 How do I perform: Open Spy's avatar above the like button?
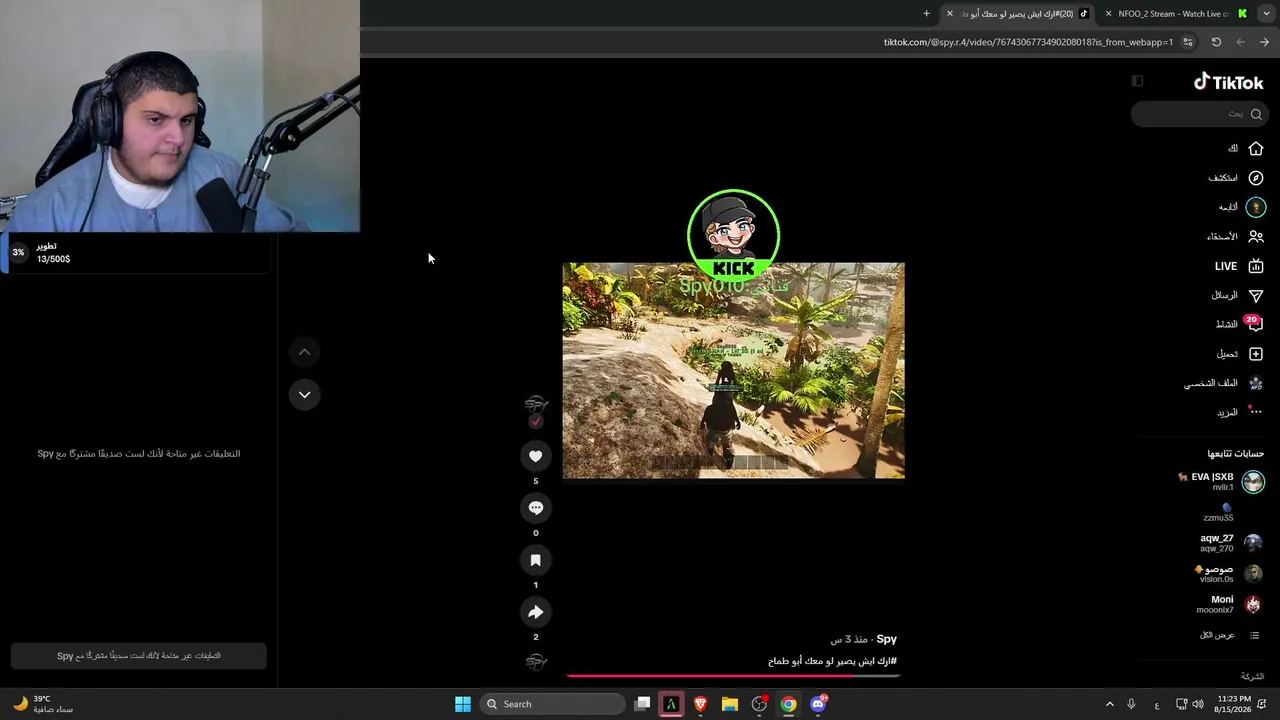pyautogui.click(x=536, y=406)
